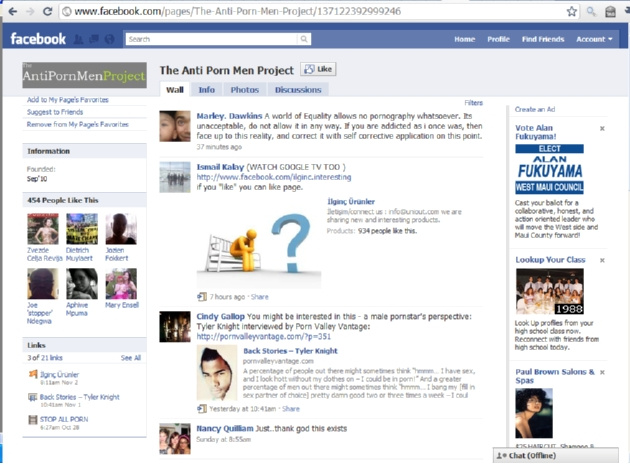Click the question mark figure thumbnail
The image size is (630, 465).
click(259, 243)
